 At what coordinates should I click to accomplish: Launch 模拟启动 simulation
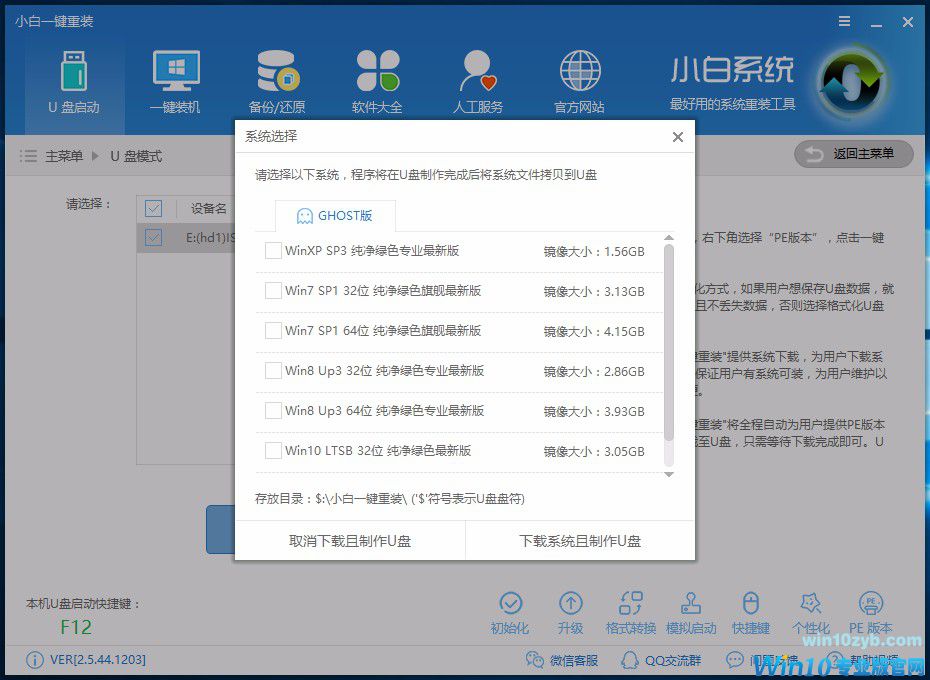[x=691, y=612]
